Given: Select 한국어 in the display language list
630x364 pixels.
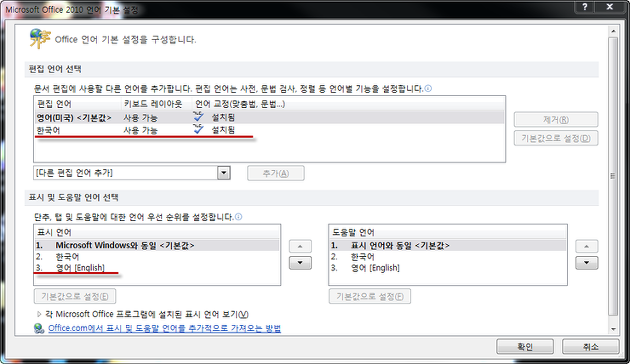Looking at the screenshot, I should coord(157,257).
